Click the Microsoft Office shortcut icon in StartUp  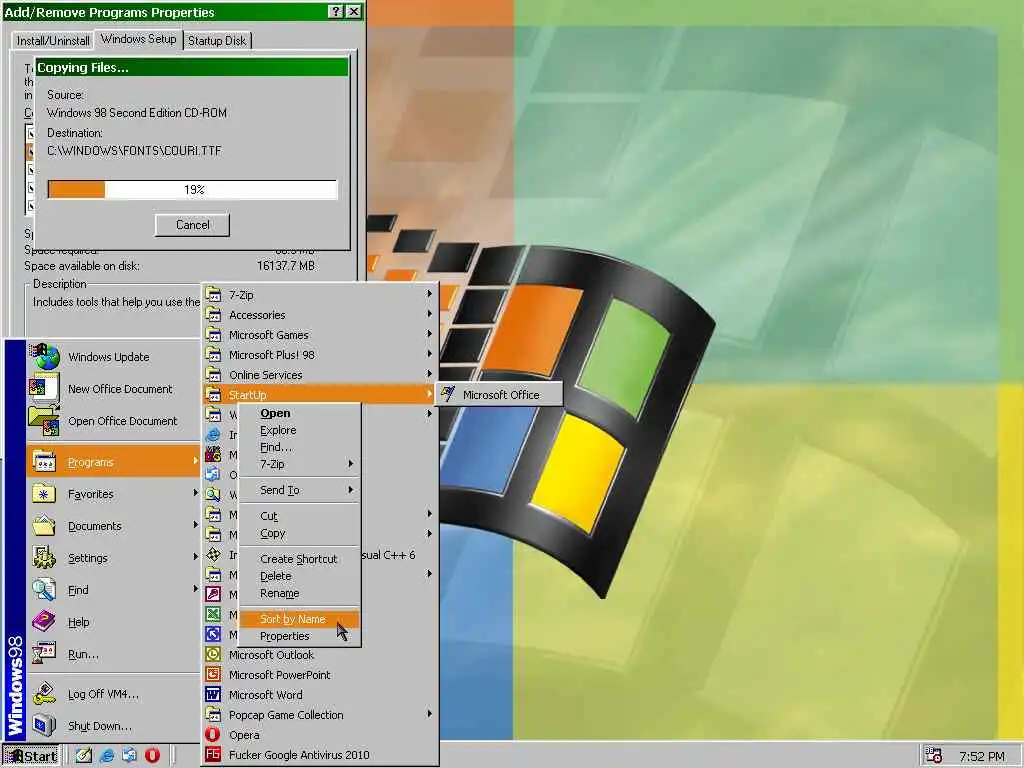click(x=447, y=394)
